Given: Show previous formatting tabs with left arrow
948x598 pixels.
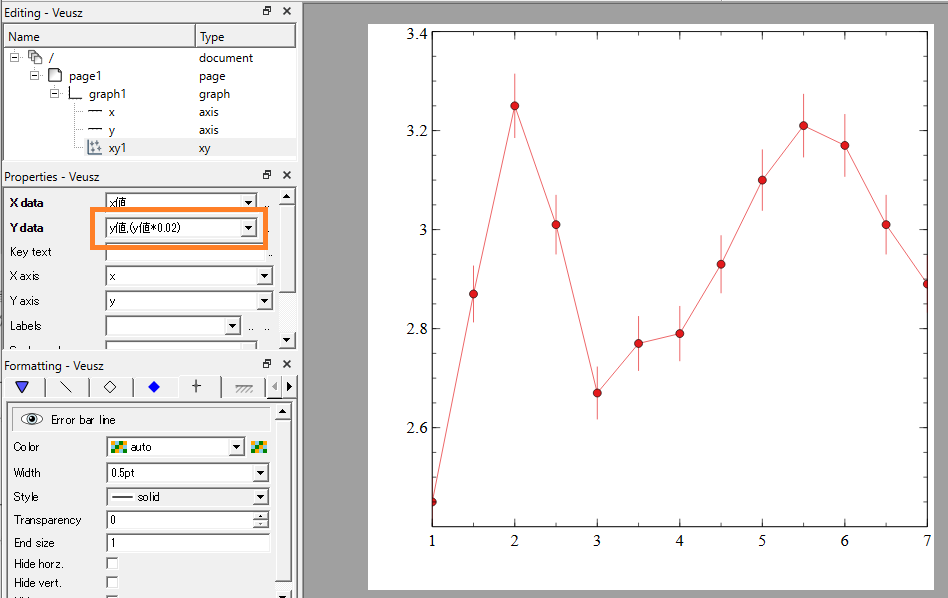Looking at the screenshot, I should click(x=275, y=386).
